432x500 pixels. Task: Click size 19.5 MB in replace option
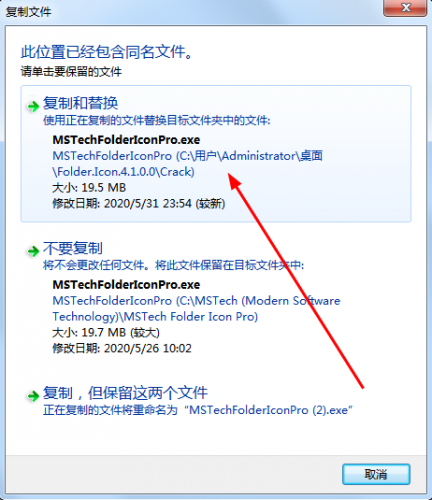tap(89, 188)
